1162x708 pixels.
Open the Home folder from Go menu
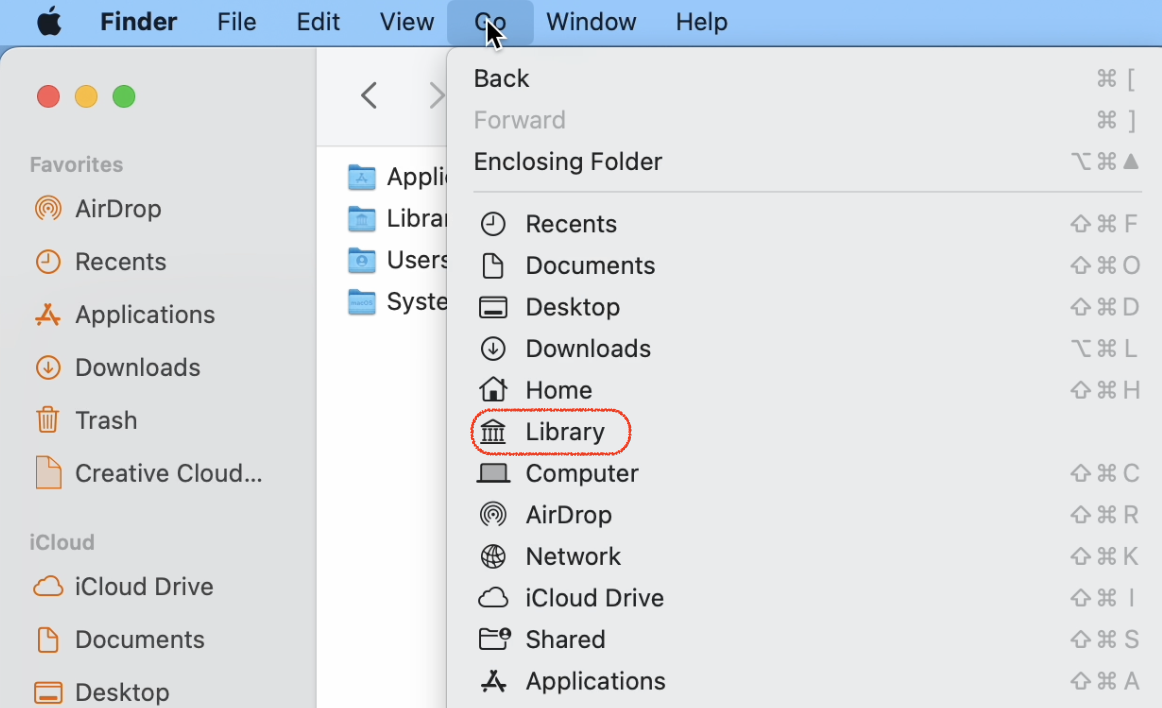click(x=558, y=390)
